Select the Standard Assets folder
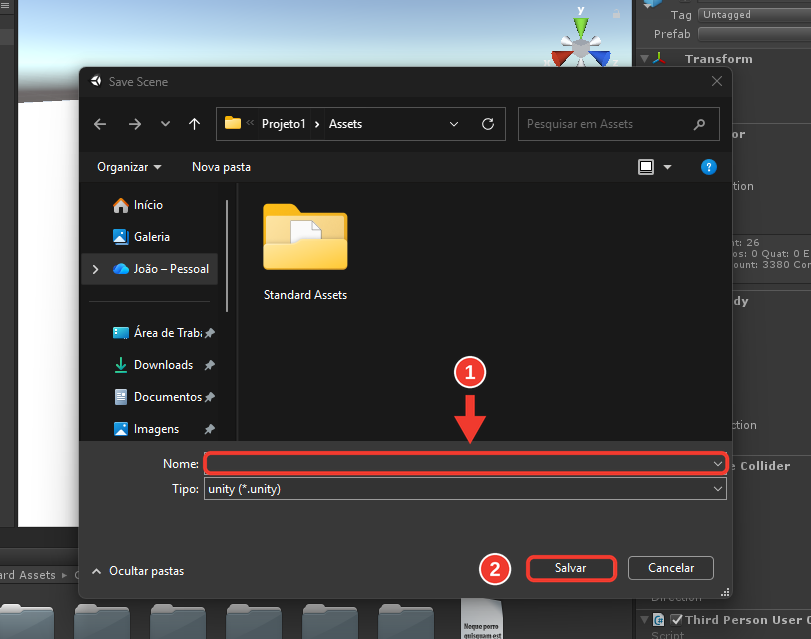Image resolution: width=811 pixels, height=639 pixels. point(305,252)
